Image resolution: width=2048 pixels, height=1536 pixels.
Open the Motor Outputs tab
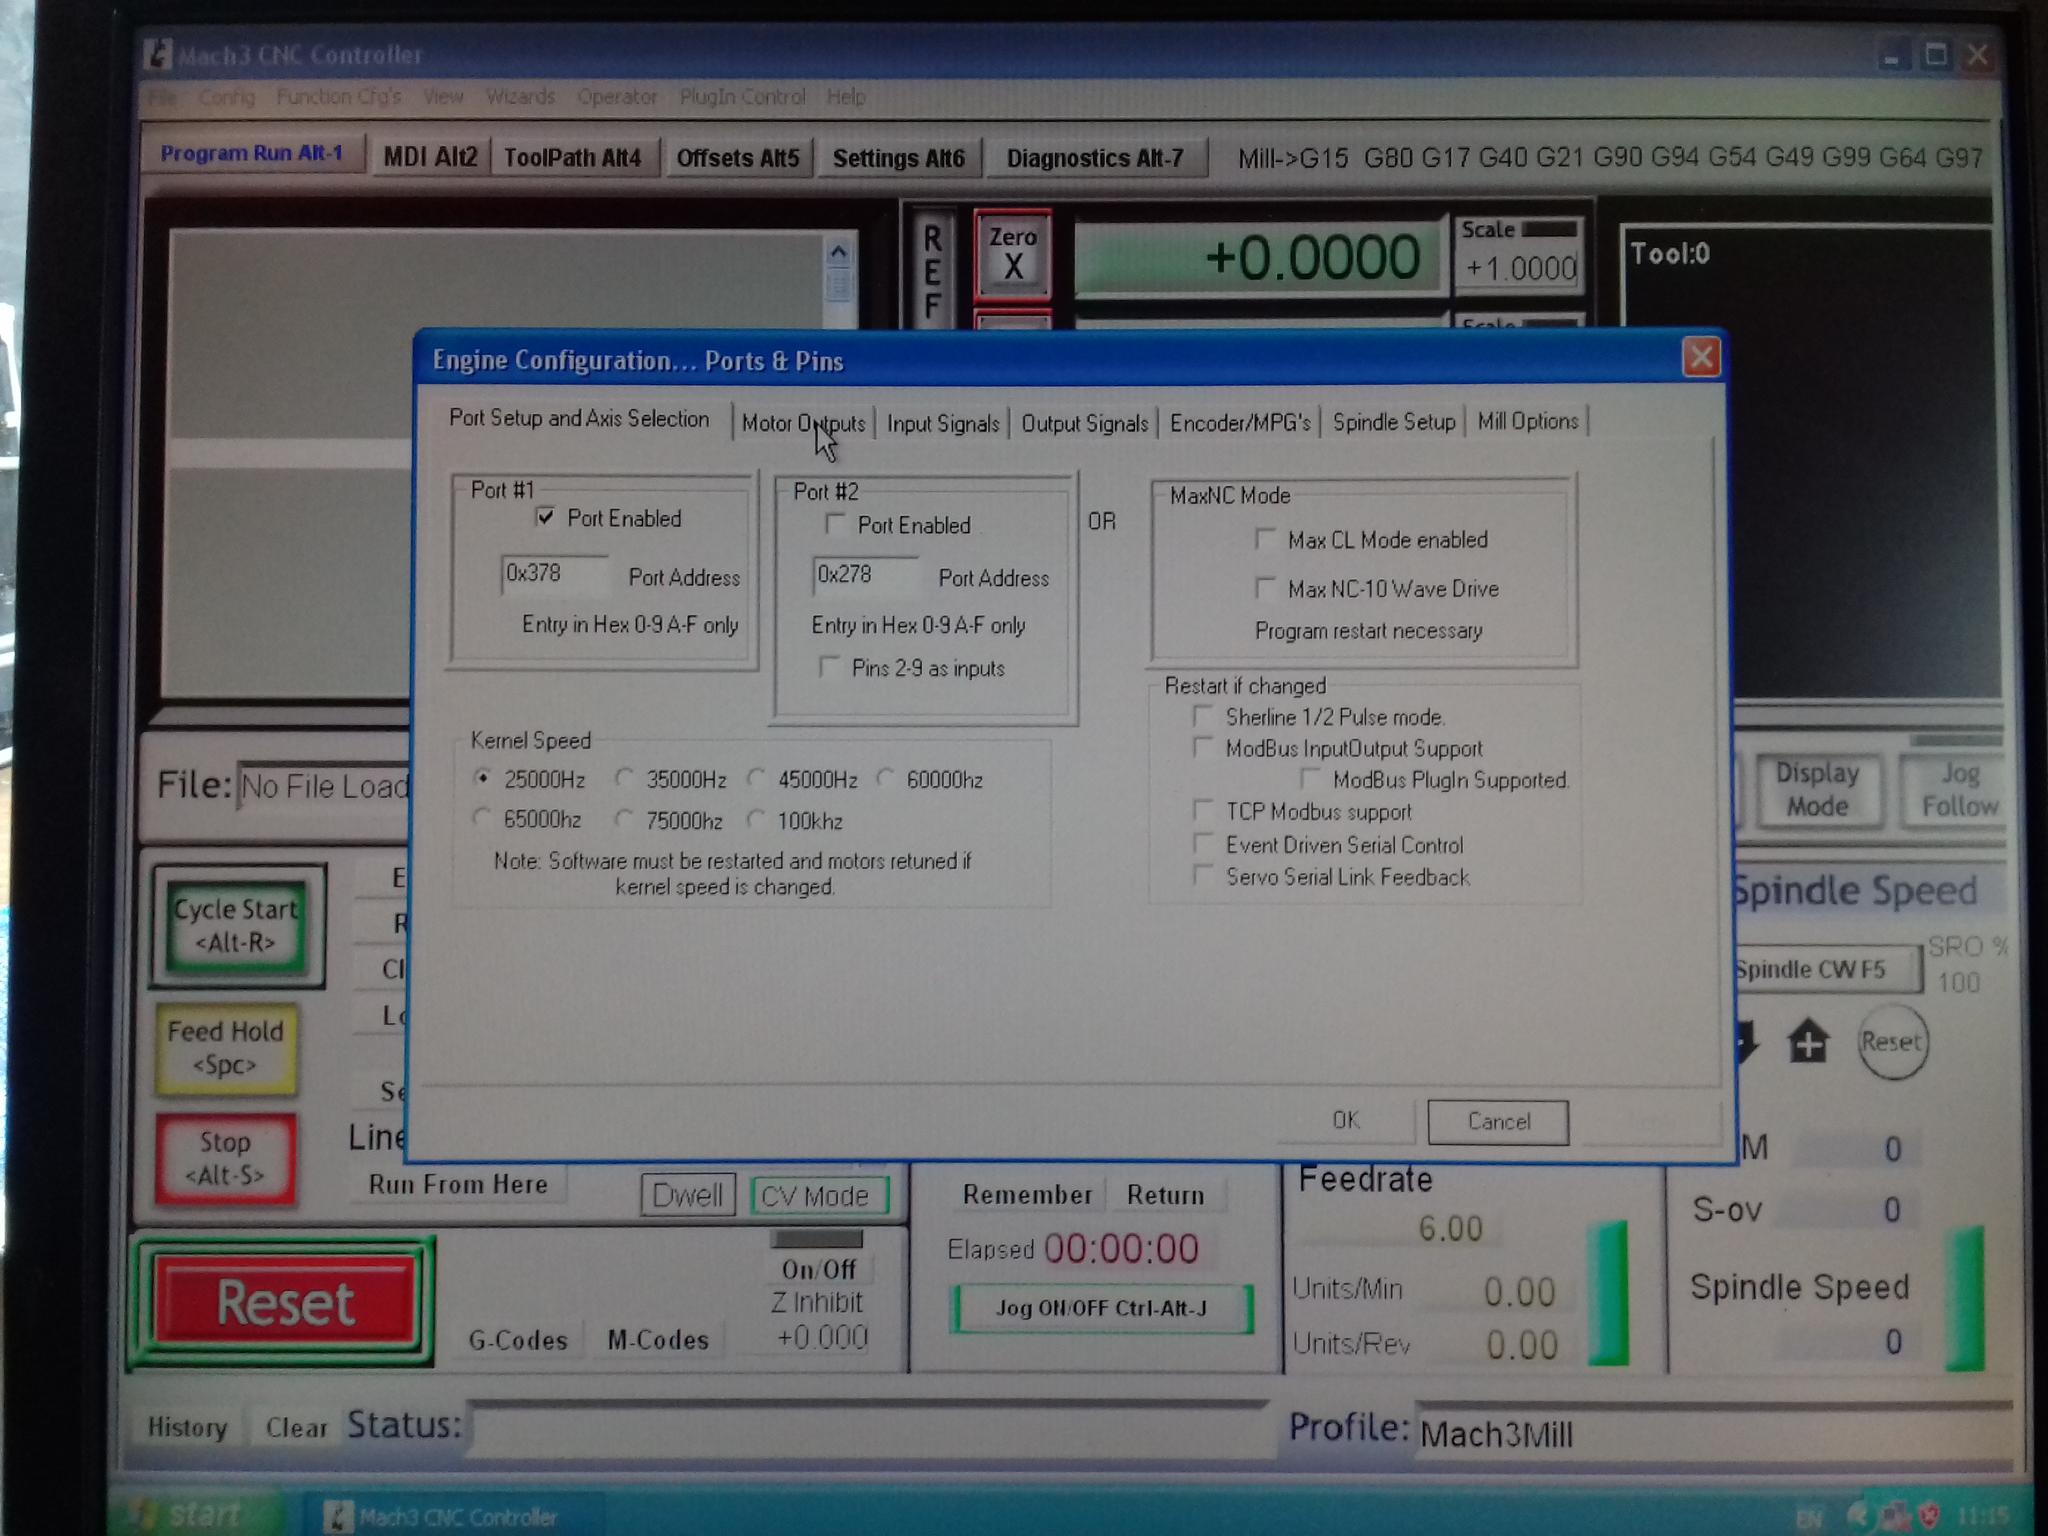(803, 423)
